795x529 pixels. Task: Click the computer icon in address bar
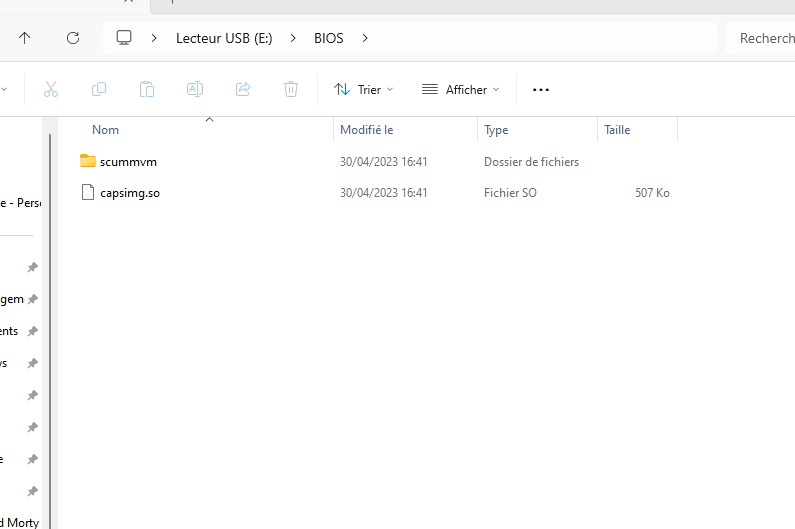pos(124,38)
